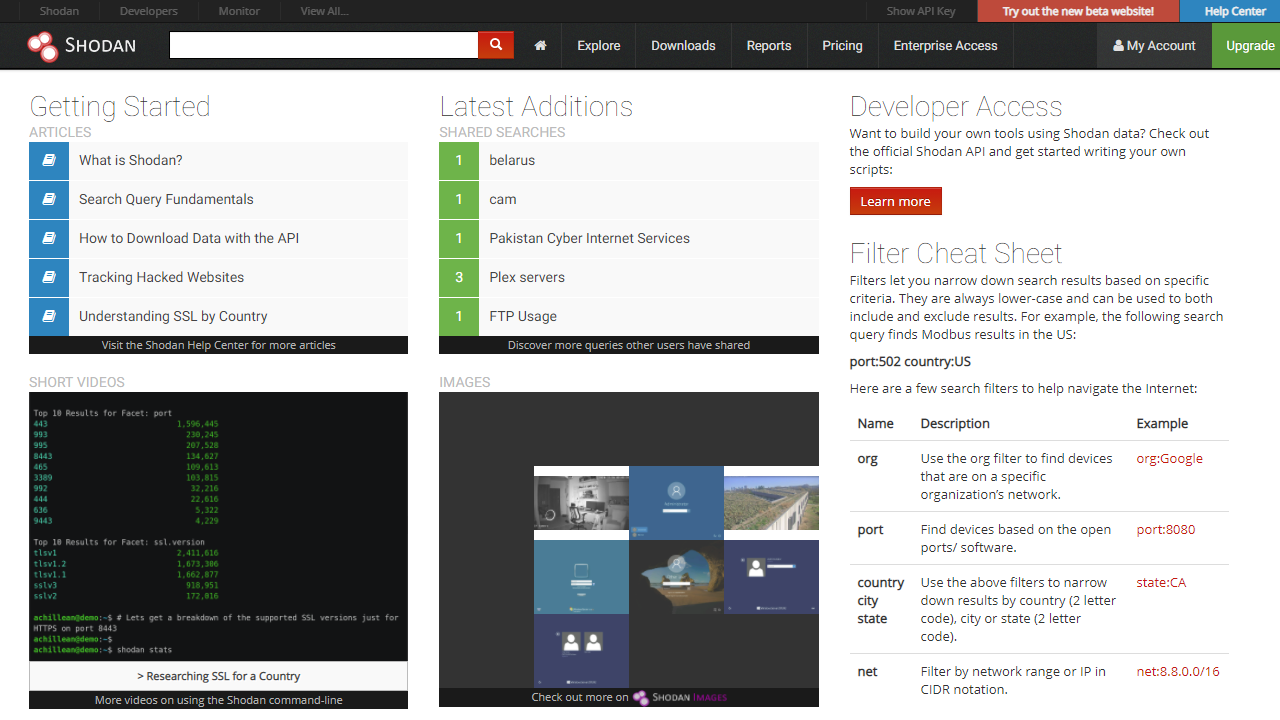Open shared search Pakistan Cyber Internet Services
The image size is (1280, 720).
tap(589, 238)
